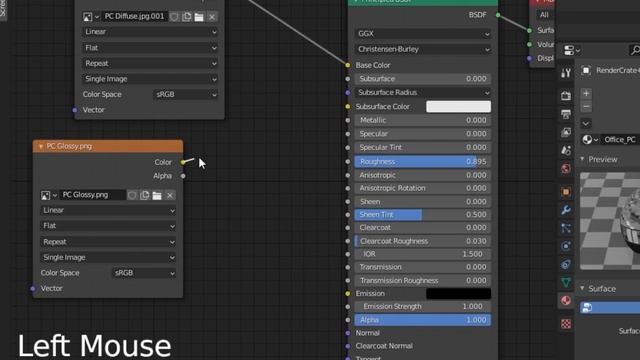Viewport: 640px width, 360px height.
Task: Open Properties editor options dropdown icon
Action: 571,50
